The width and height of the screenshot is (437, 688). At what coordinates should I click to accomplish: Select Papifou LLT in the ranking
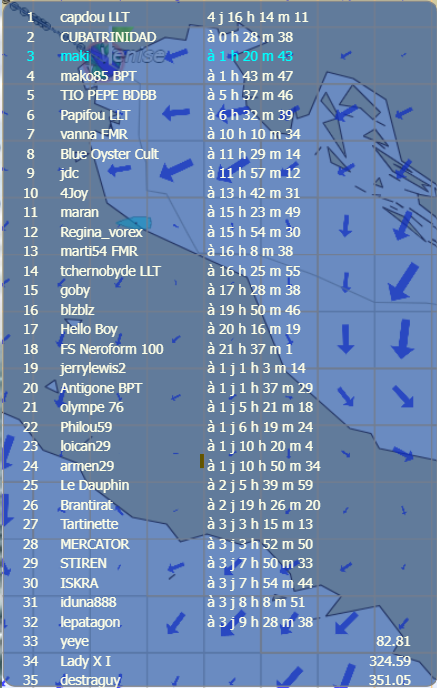(x=95, y=115)
